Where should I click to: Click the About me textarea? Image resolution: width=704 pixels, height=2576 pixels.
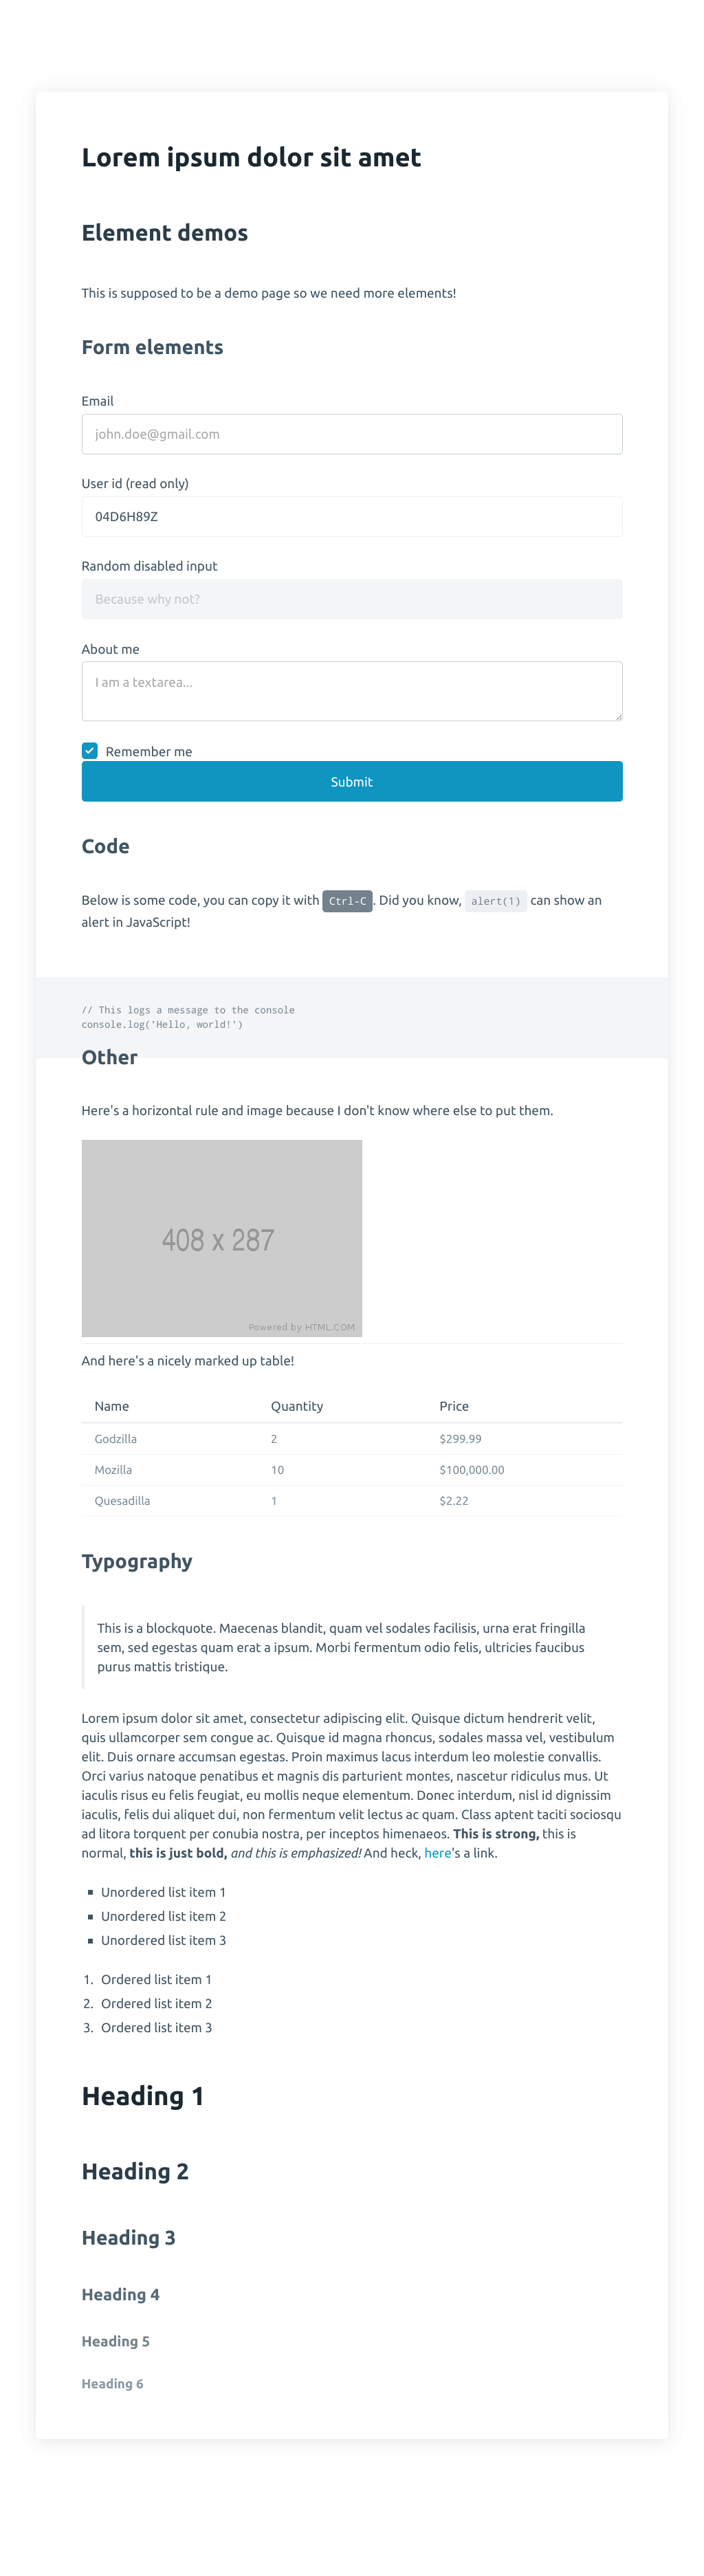click(351, 690)
